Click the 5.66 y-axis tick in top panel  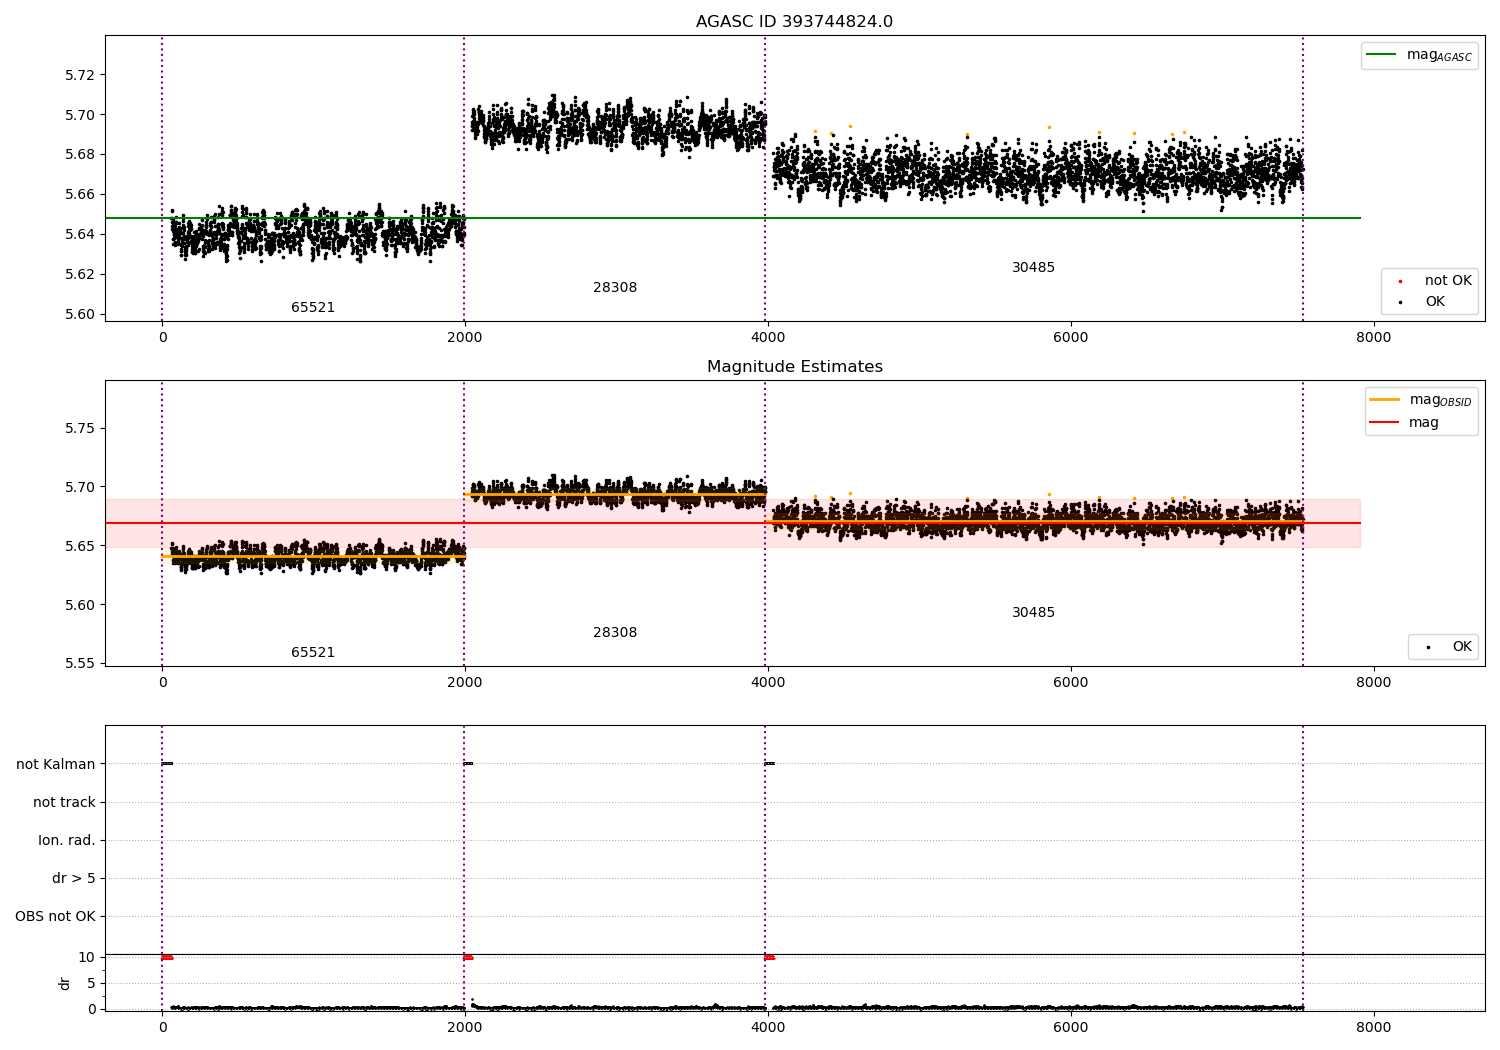pos(80,195)
